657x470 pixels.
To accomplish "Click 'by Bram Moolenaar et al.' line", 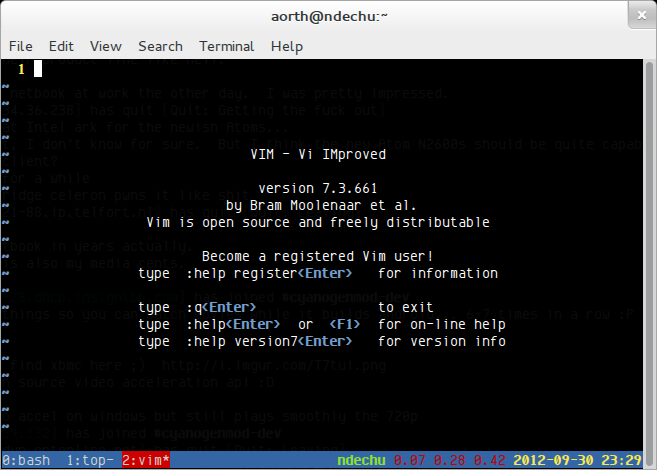I will pyautogui.click(x=321, y=205).
